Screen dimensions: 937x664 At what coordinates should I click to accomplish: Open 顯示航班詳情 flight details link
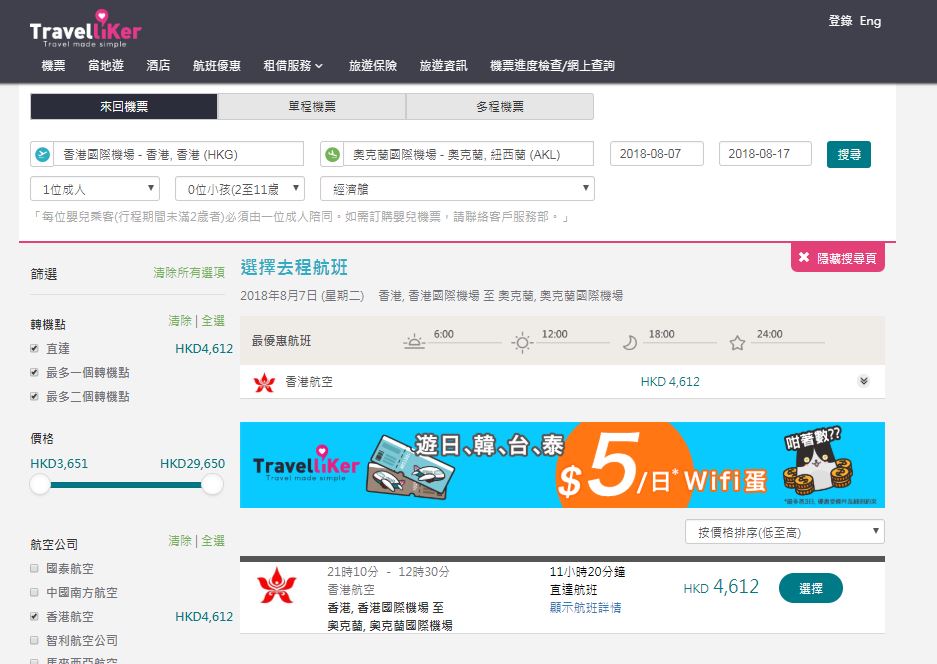(586, 608)
